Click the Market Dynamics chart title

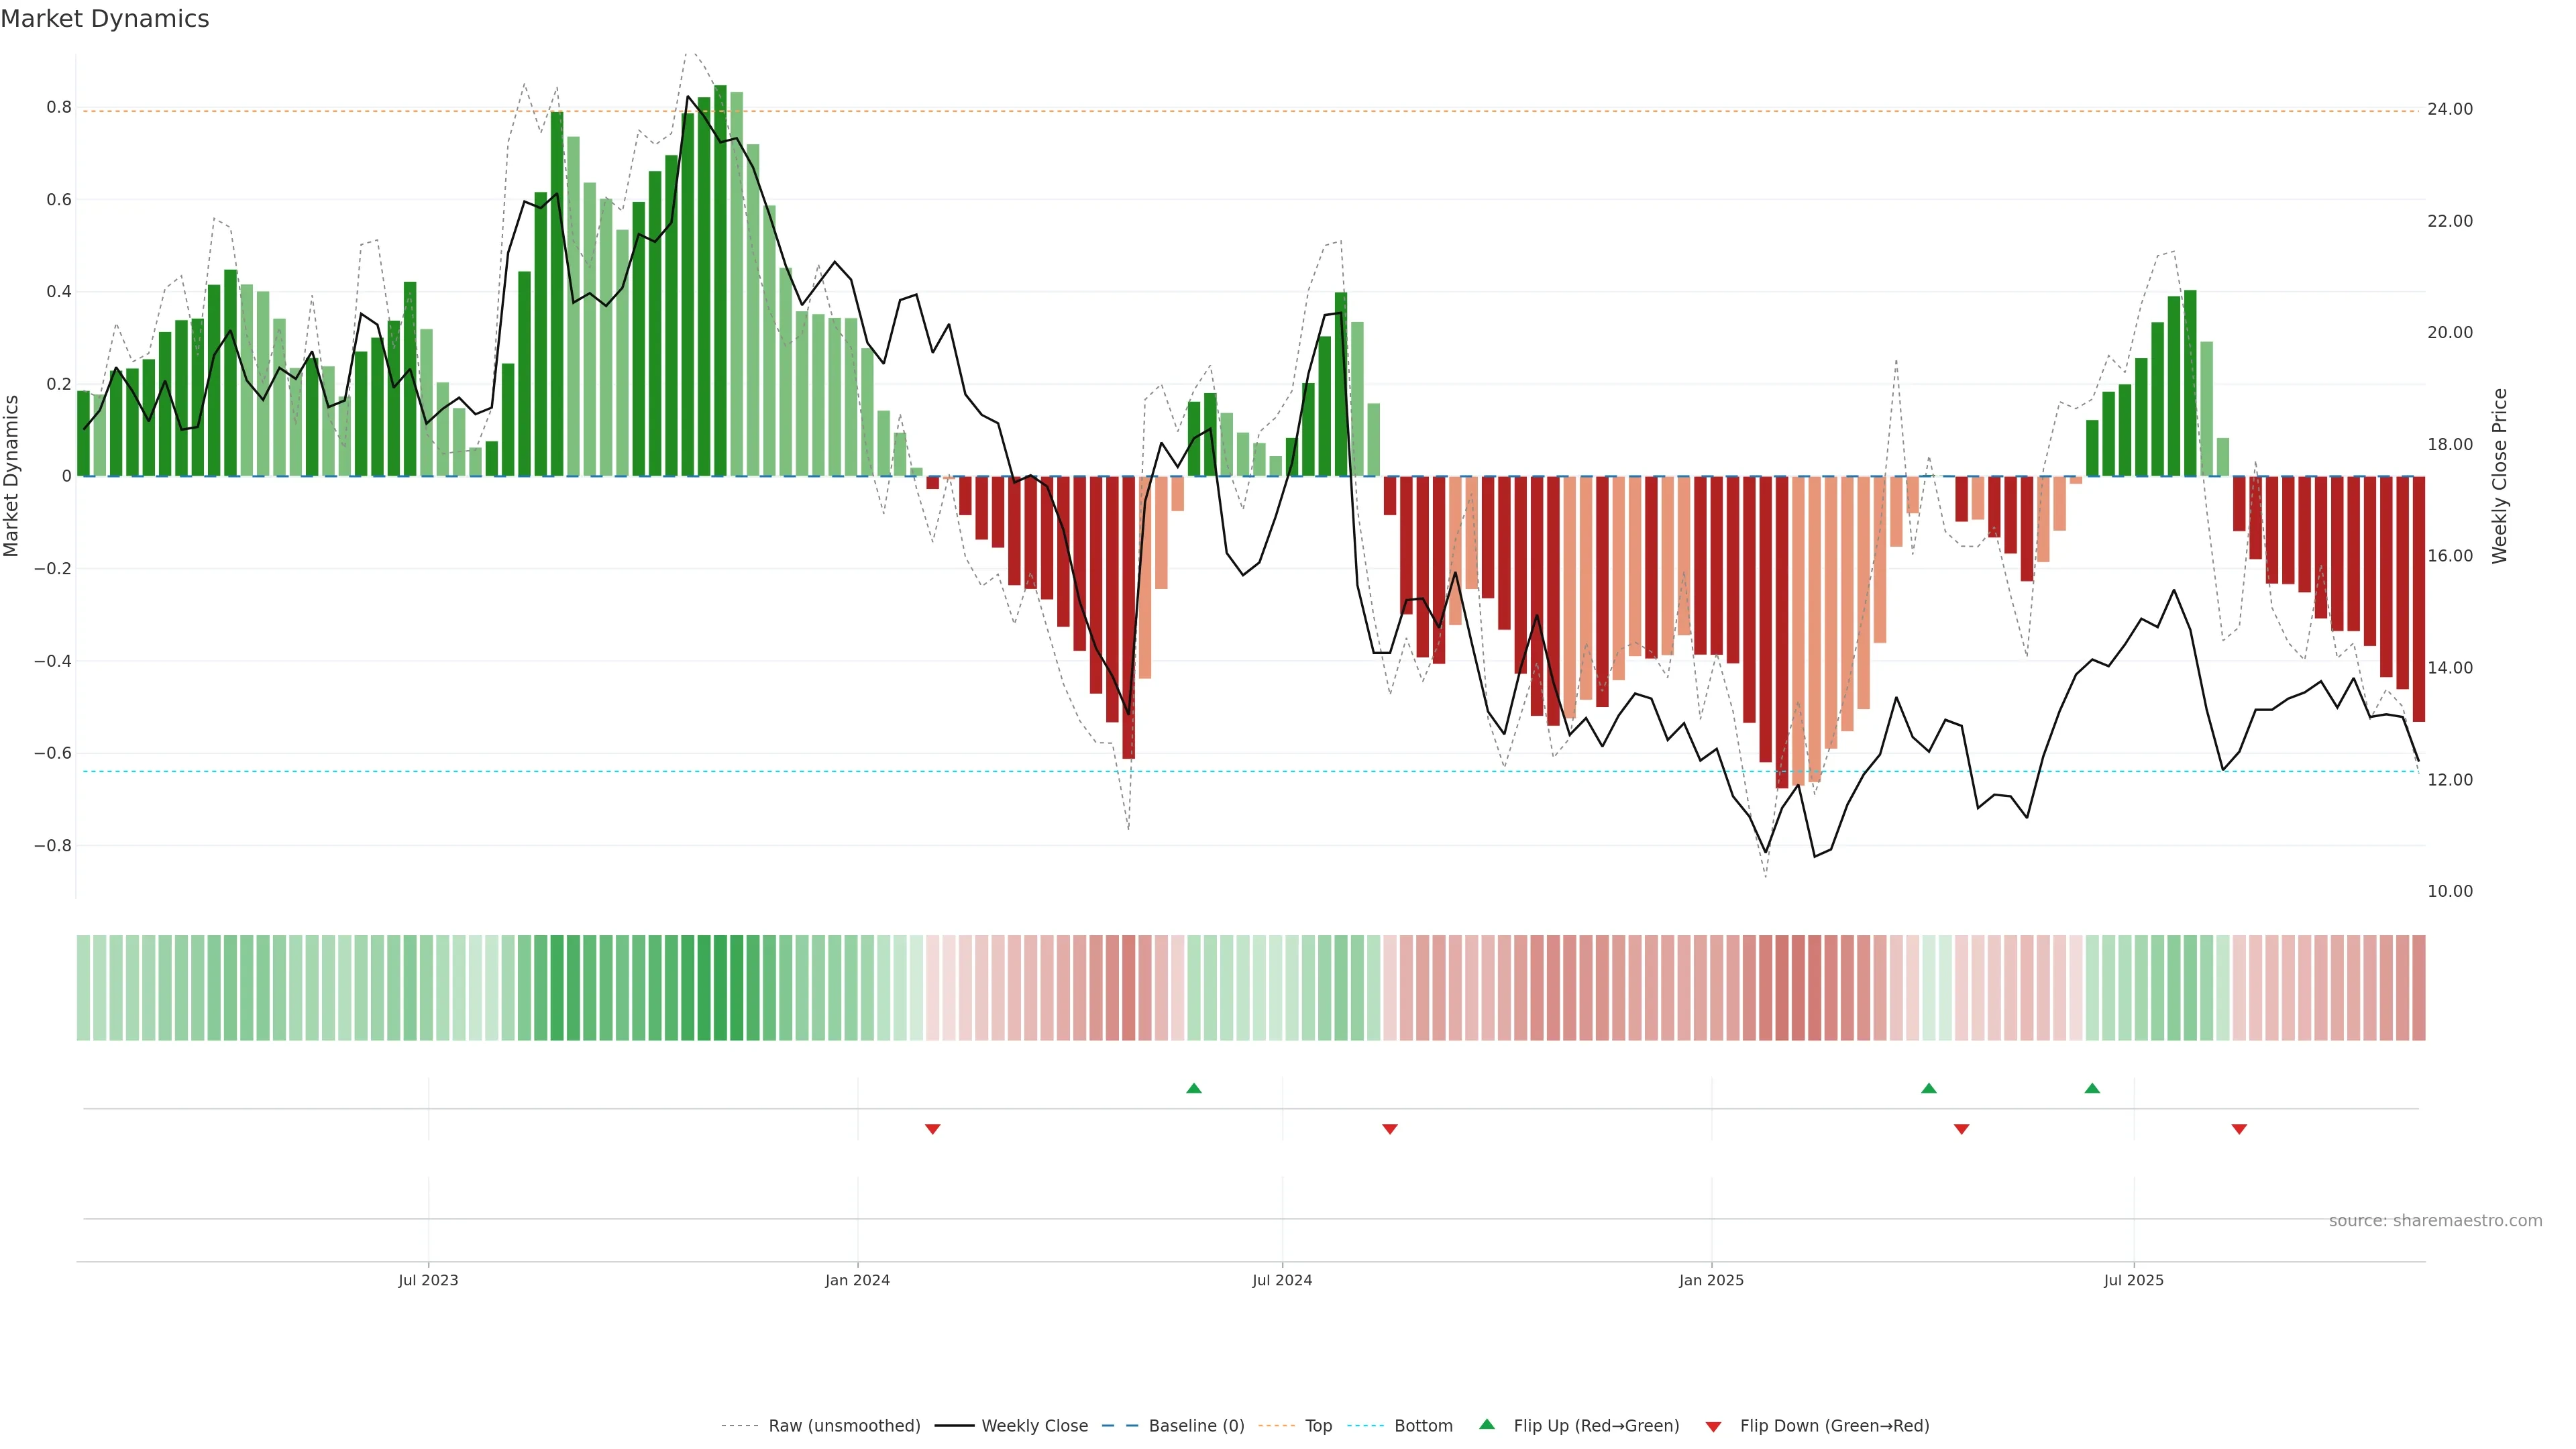pyautogui.click(x=105, y=19)
